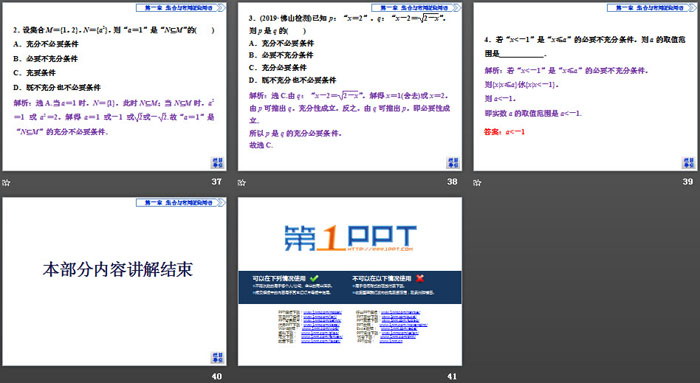The width and height of the screenshot is (700, 383).
Task: Click the green checkmark icon on slide 41
Action: point(314,278)
